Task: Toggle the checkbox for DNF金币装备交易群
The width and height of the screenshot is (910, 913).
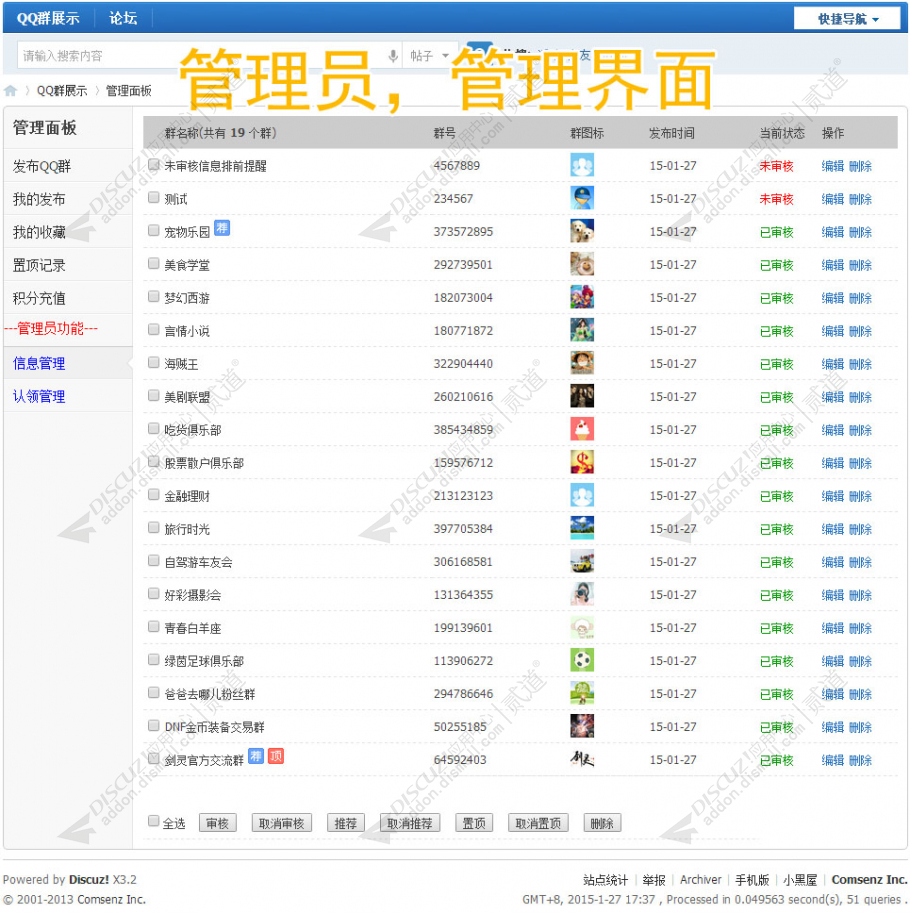Action: coord(154,726)
